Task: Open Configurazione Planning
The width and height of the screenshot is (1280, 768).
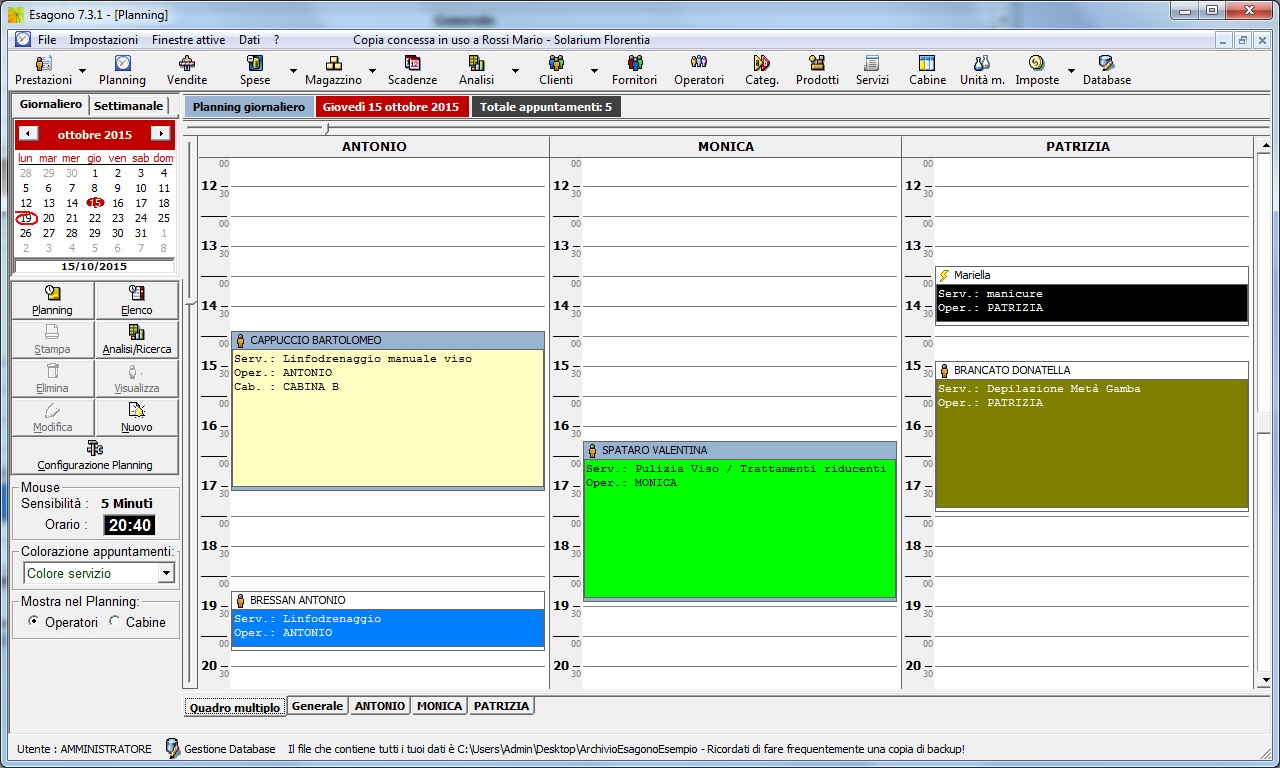Action: 95,455
